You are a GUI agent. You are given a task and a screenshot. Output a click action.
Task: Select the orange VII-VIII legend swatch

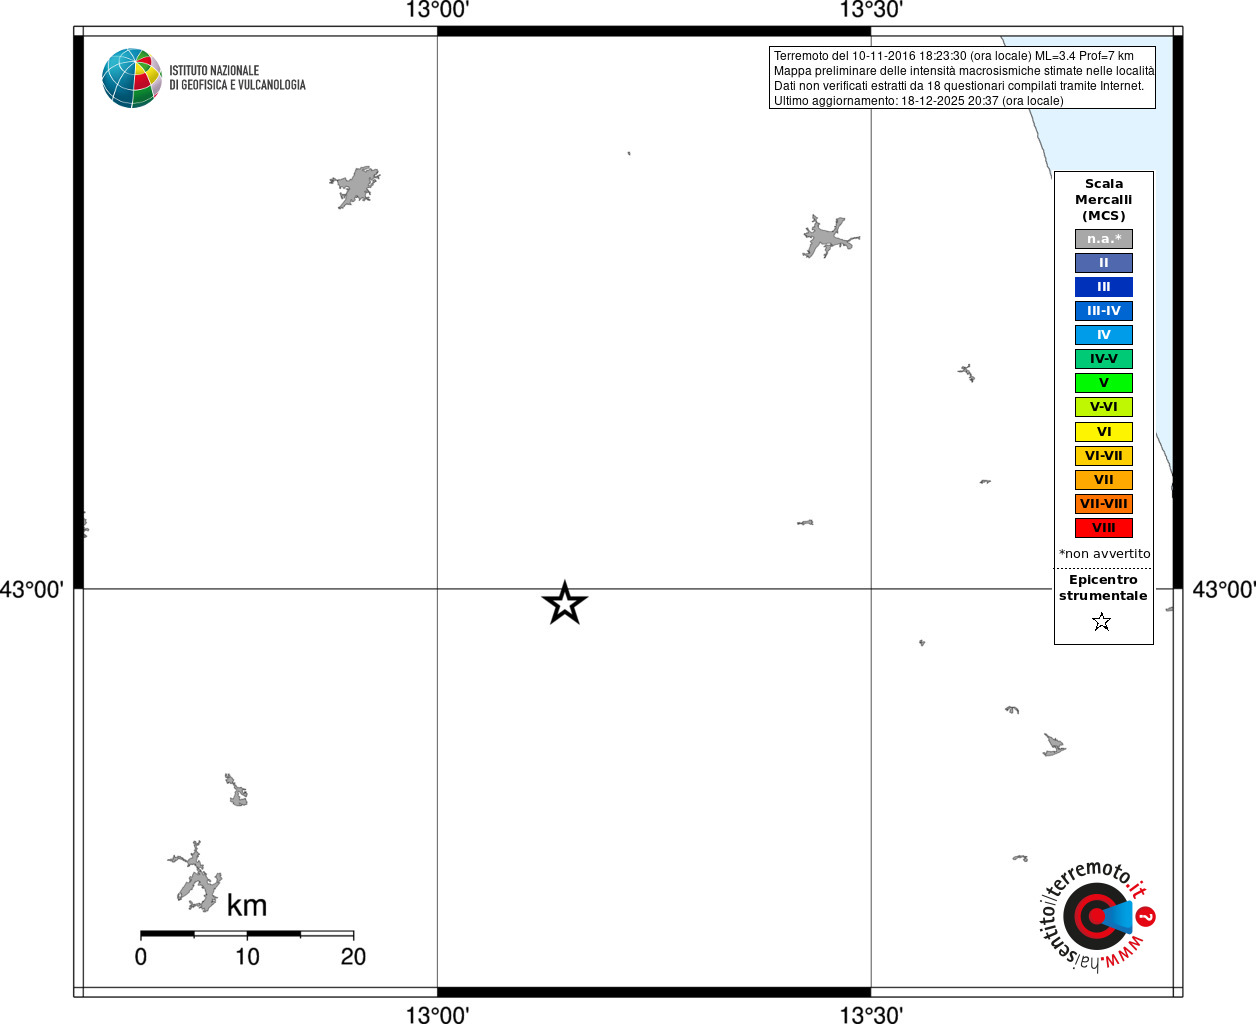(1104, 504)
